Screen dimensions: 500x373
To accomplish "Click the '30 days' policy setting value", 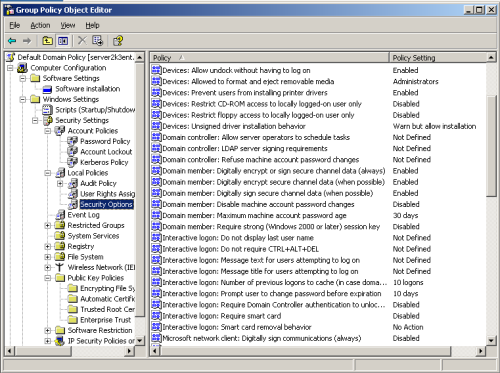I will 405,215.
